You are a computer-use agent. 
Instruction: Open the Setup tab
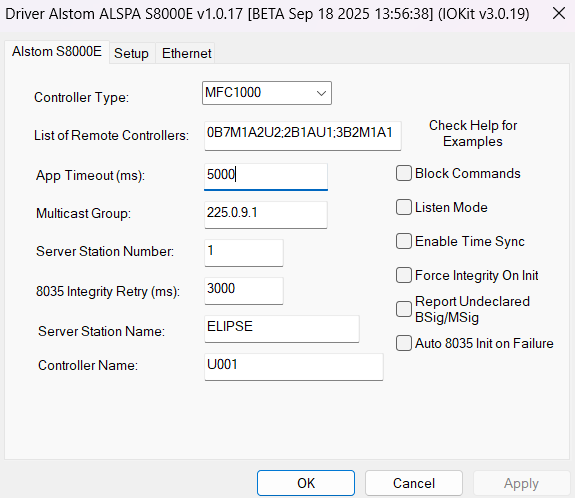131,54
